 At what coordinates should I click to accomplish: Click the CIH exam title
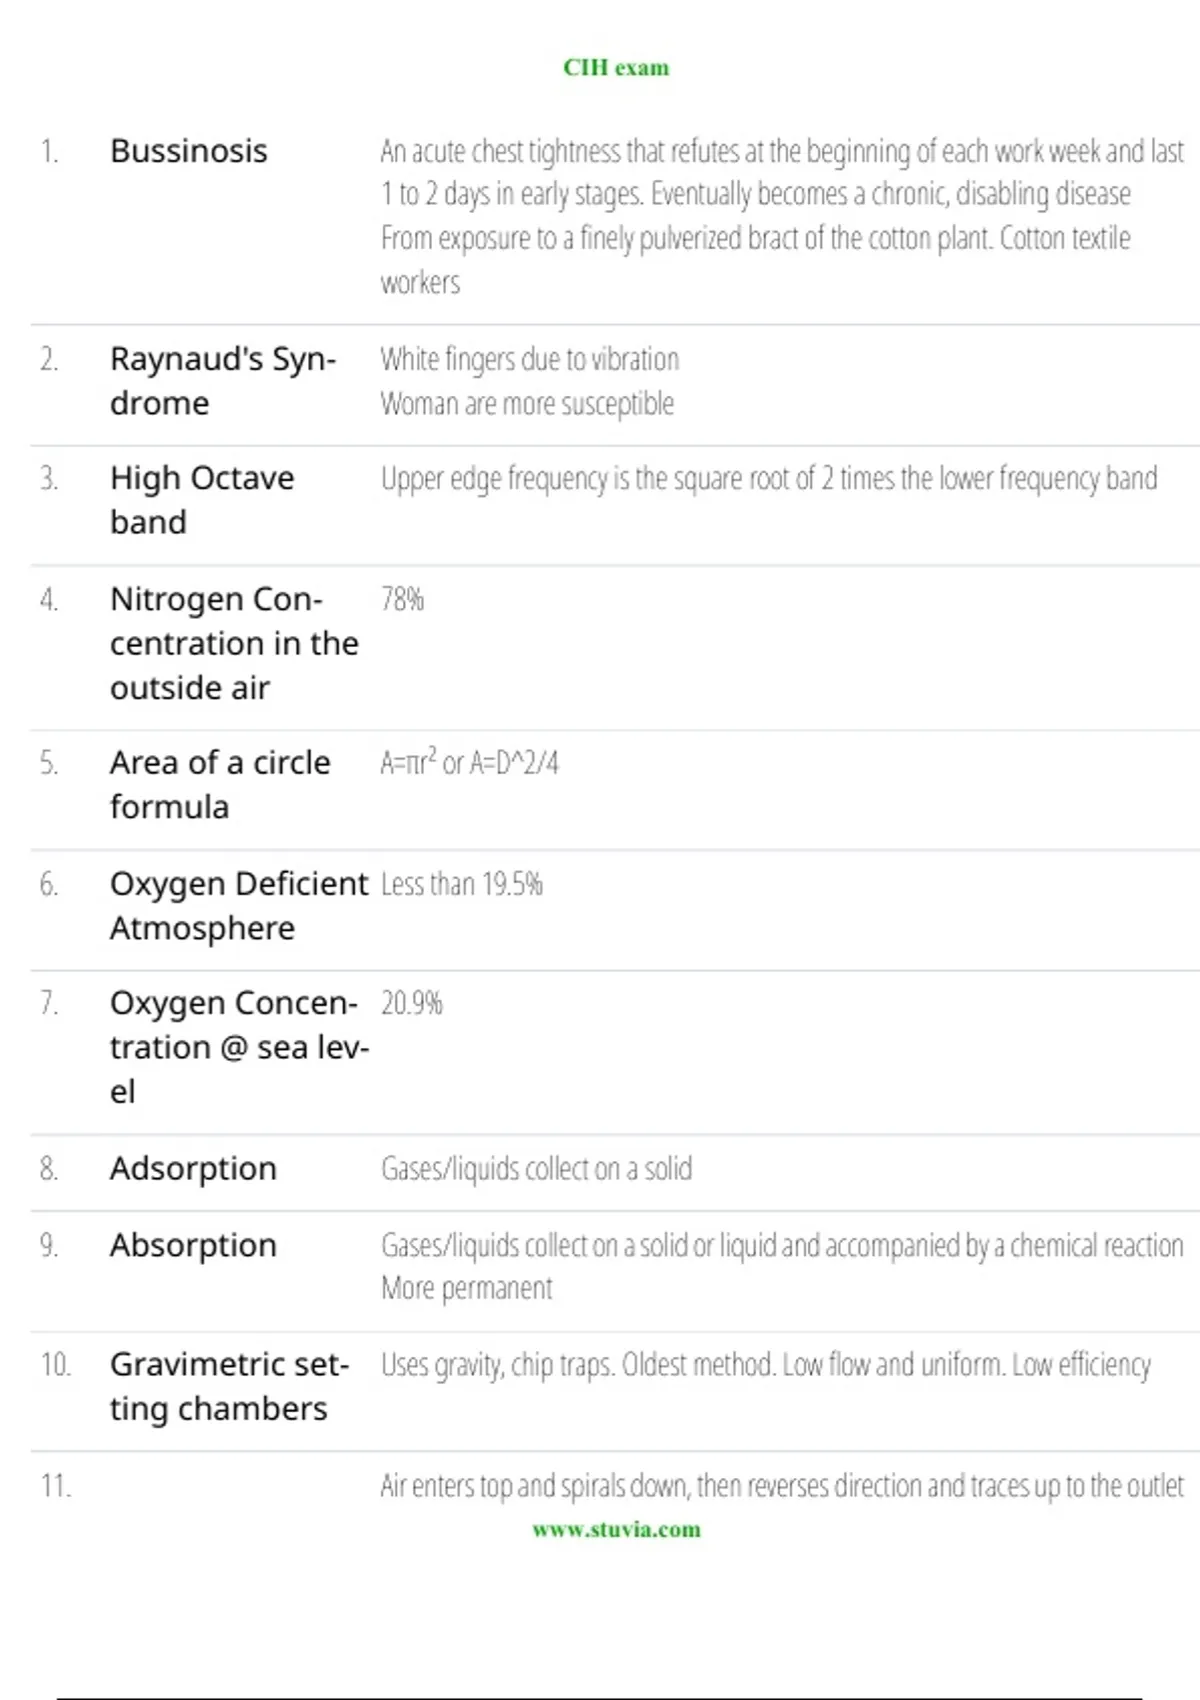(616, 68)
